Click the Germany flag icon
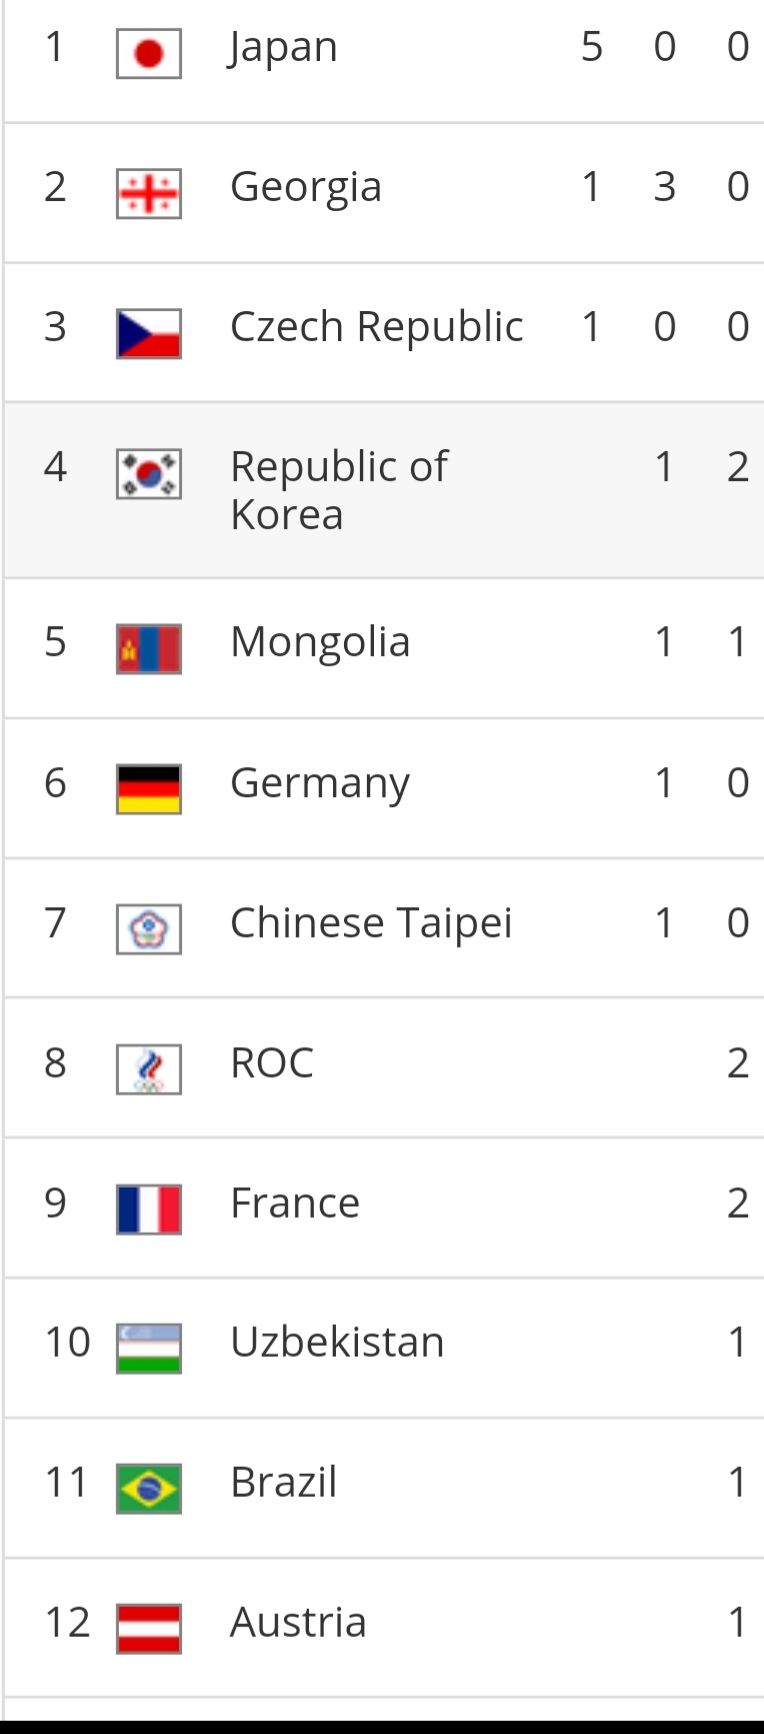The height and width of the screenshot is (1734, 764). point(149,789)
